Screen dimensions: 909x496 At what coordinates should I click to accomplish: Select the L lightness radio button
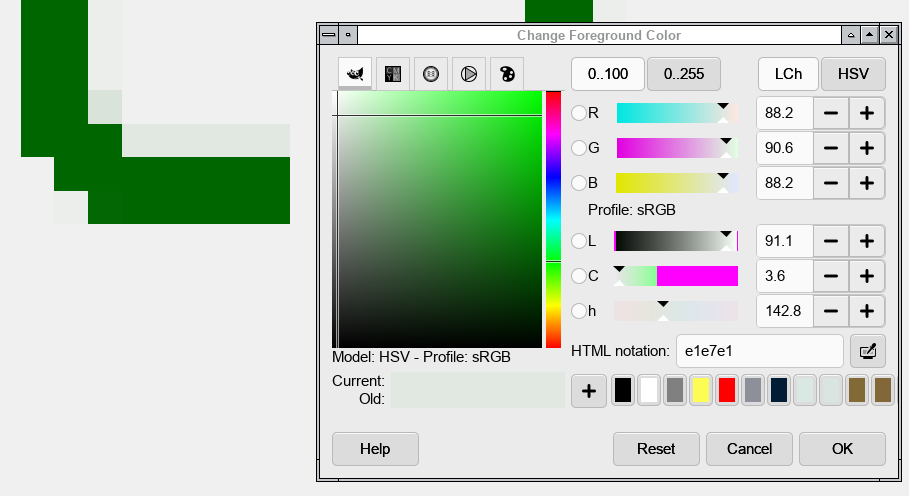click(579, 241)
